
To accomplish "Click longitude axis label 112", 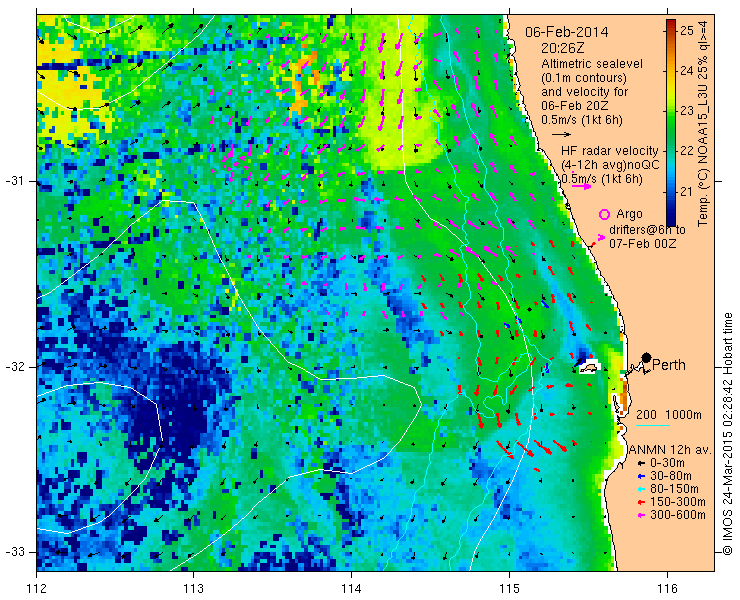I will click(x=37, y=589).
